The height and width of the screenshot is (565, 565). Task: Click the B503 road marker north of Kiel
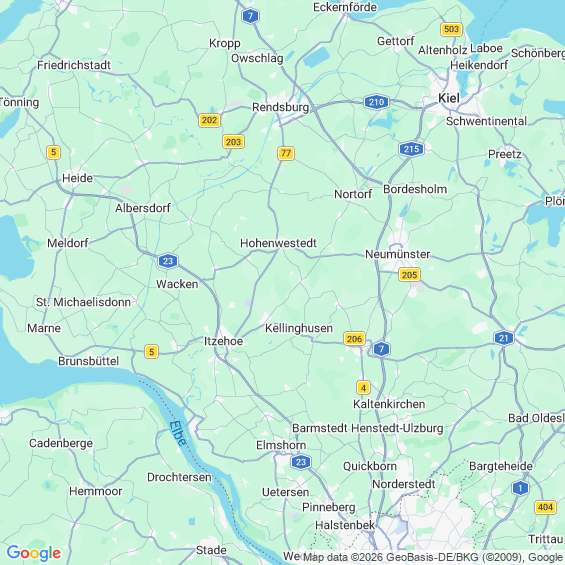[451, 29]
